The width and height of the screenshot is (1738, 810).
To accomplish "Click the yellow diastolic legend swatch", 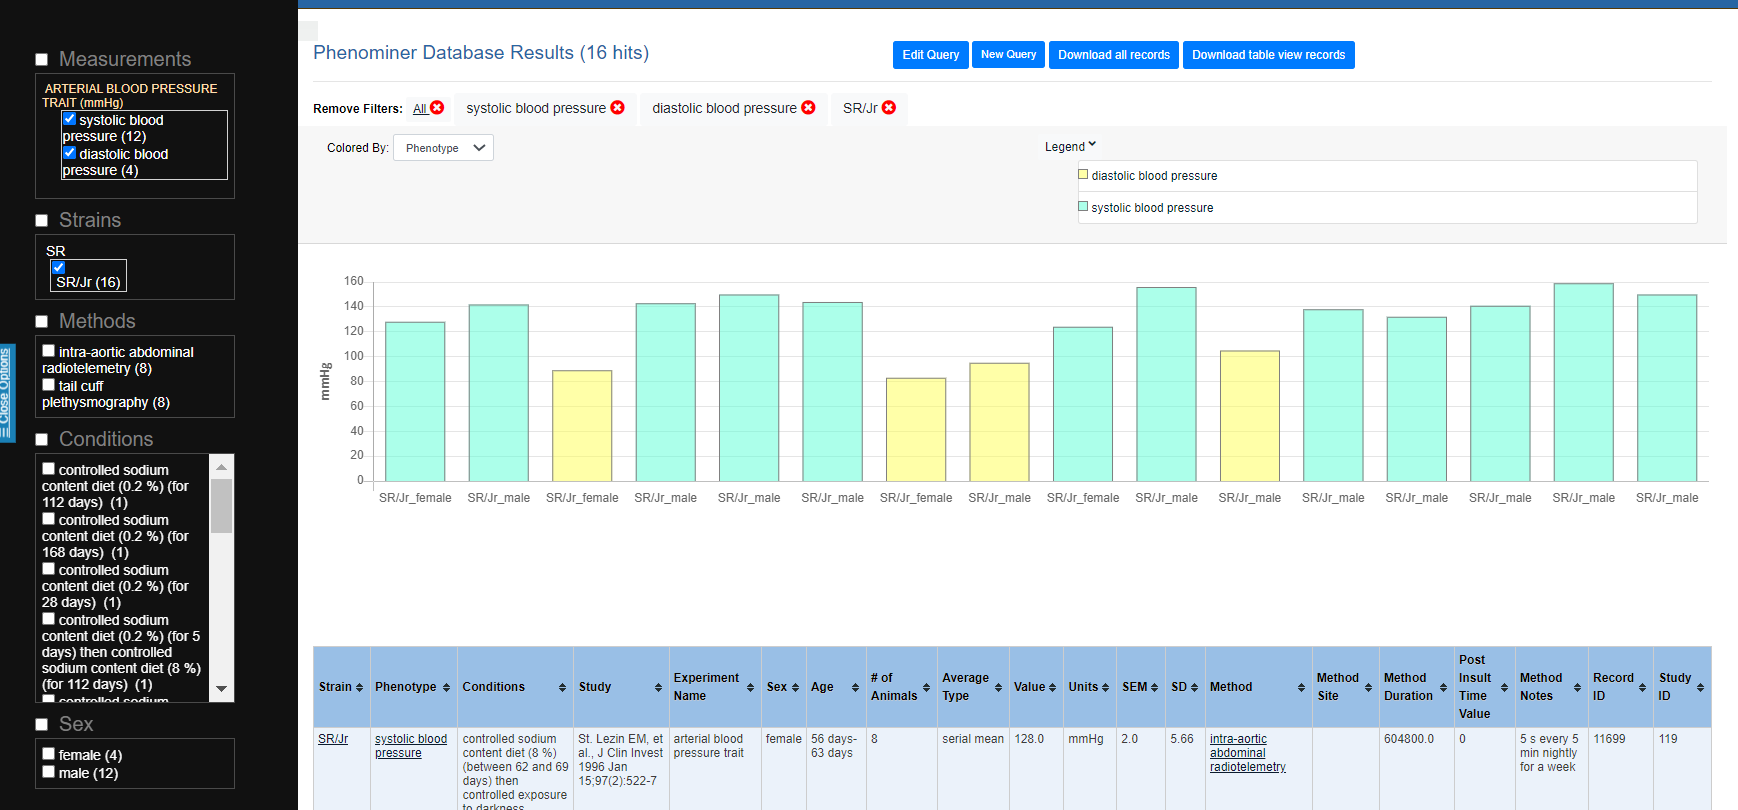I will pos(1083,175).
